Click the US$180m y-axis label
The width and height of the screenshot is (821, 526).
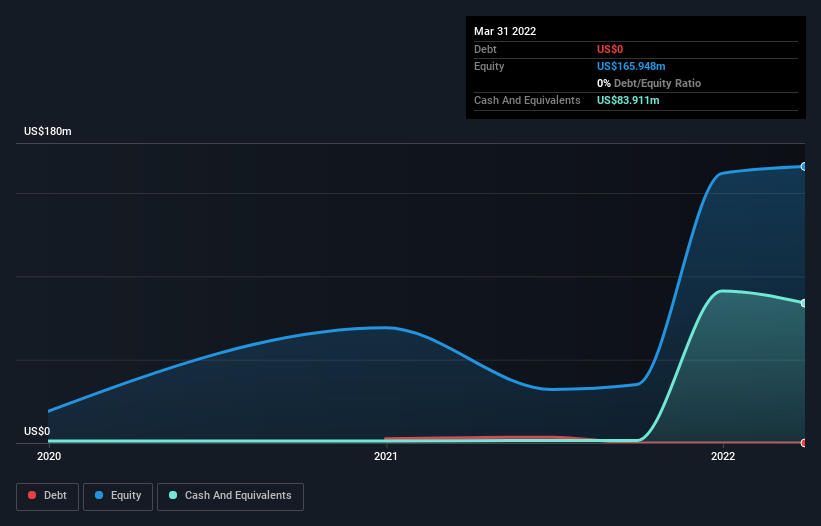click(48, 131)
